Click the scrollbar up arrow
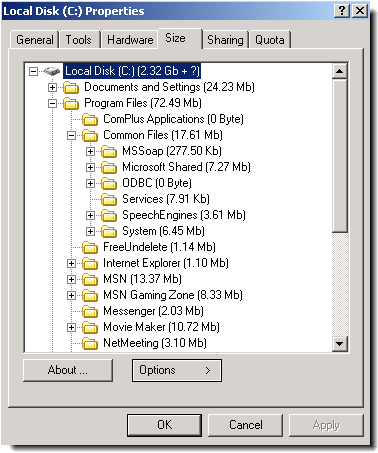 click(340, 71)
